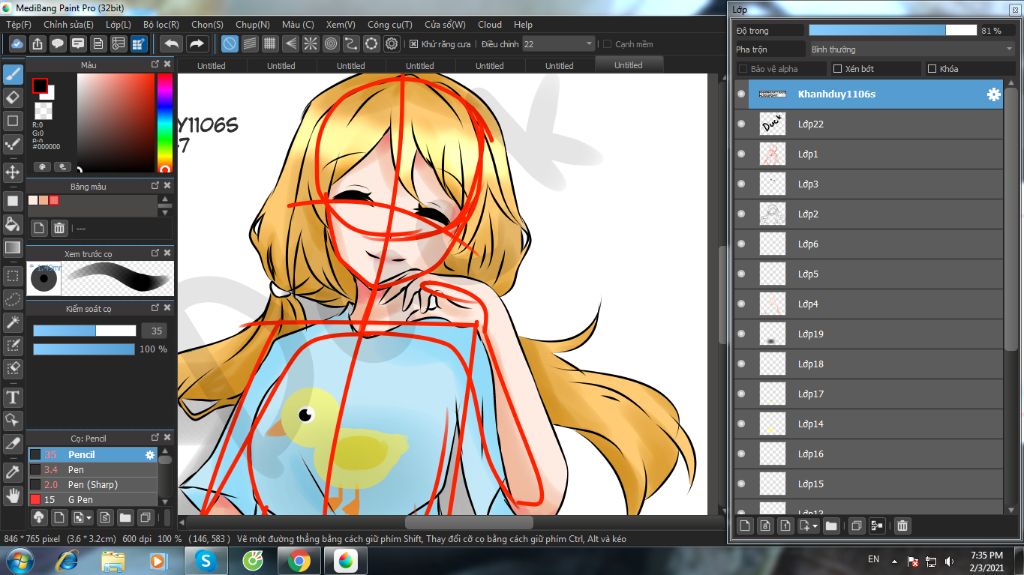Turn snap off with the crossed-circle icon
This screenshot has width=1024, height=575.
click(229, 44)
